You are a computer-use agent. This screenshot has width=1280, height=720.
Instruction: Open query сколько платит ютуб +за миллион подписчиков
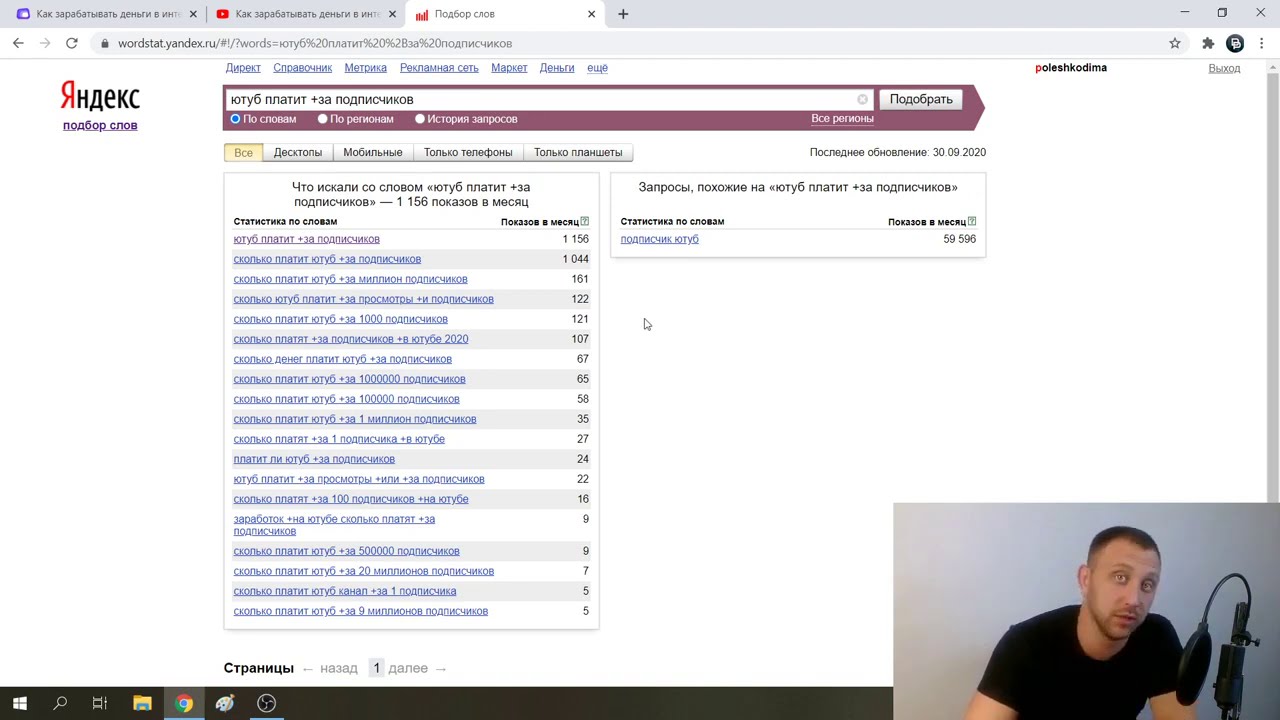click(350, 279)
